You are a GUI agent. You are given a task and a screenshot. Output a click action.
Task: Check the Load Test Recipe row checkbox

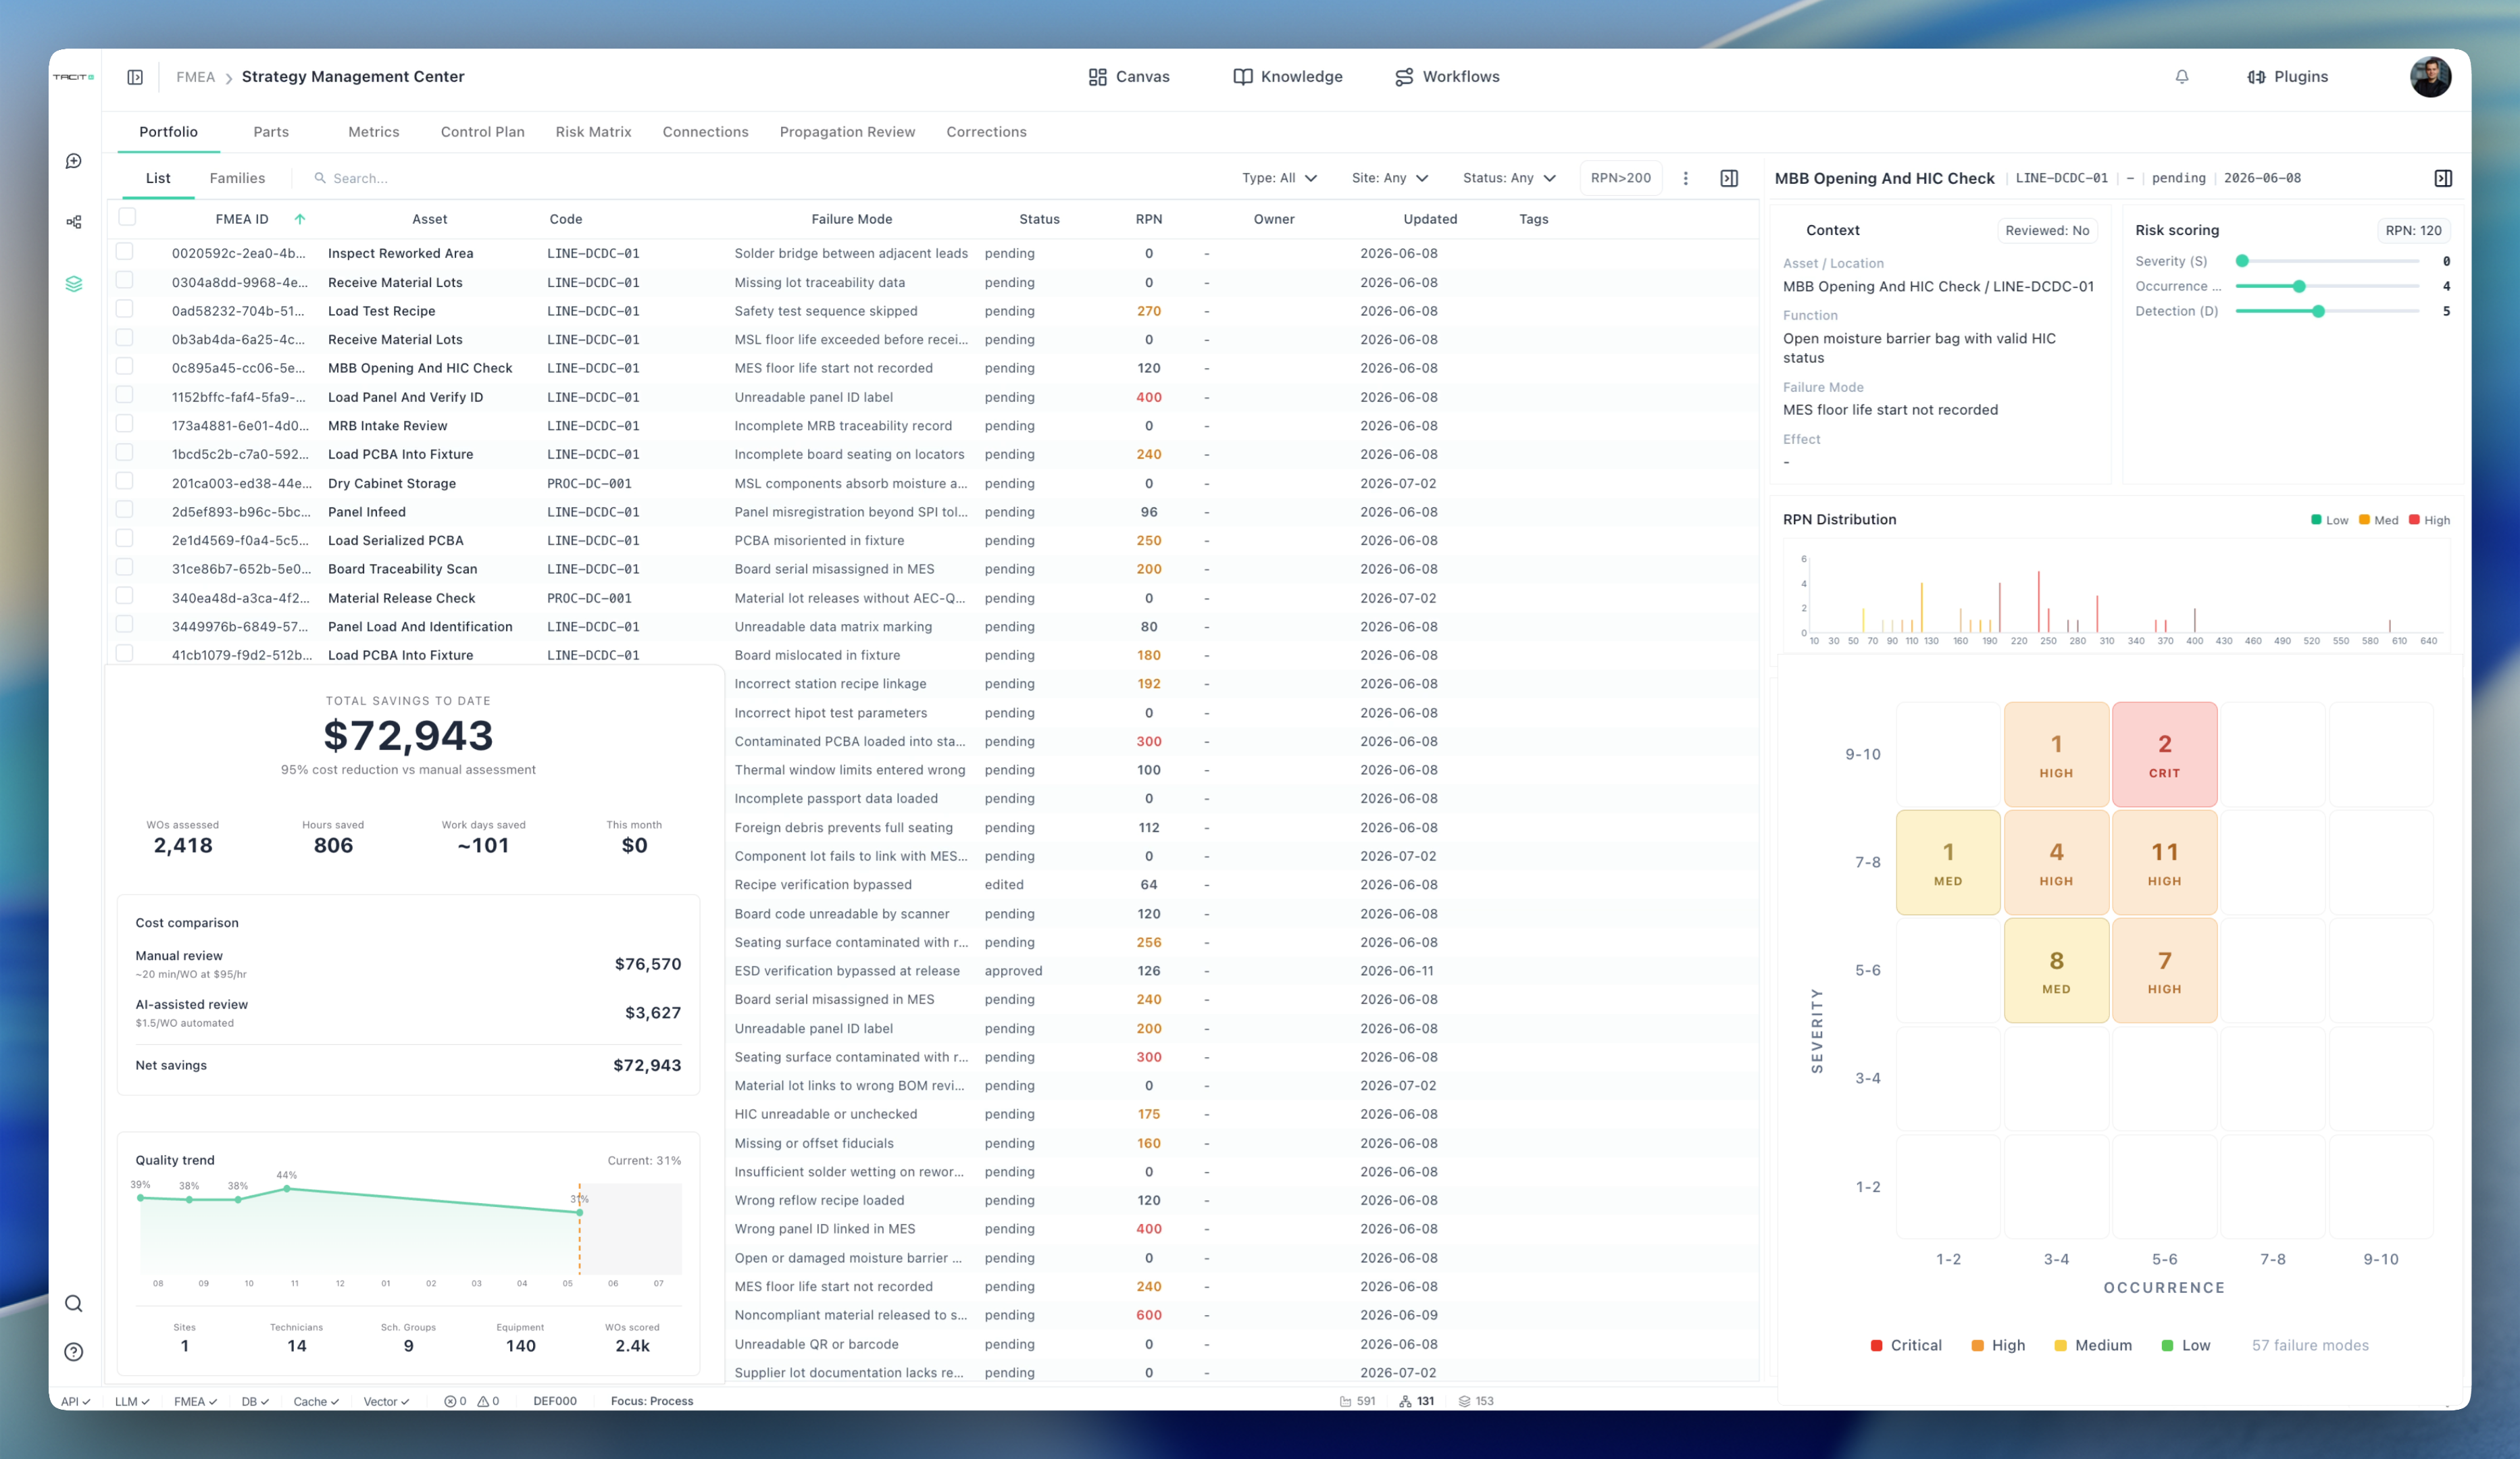pyautogui.click(x=125, y=310)
